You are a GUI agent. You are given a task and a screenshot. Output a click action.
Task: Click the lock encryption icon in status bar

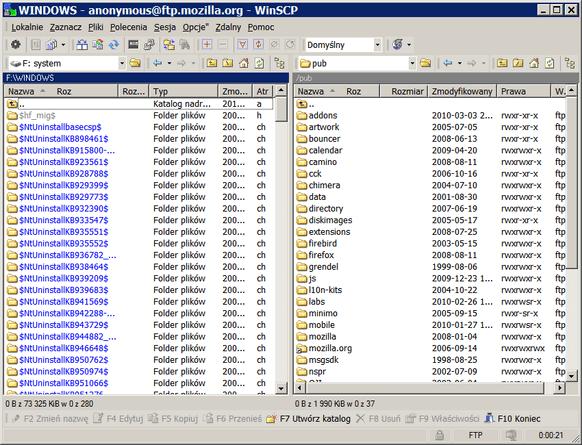pos(439,435)
